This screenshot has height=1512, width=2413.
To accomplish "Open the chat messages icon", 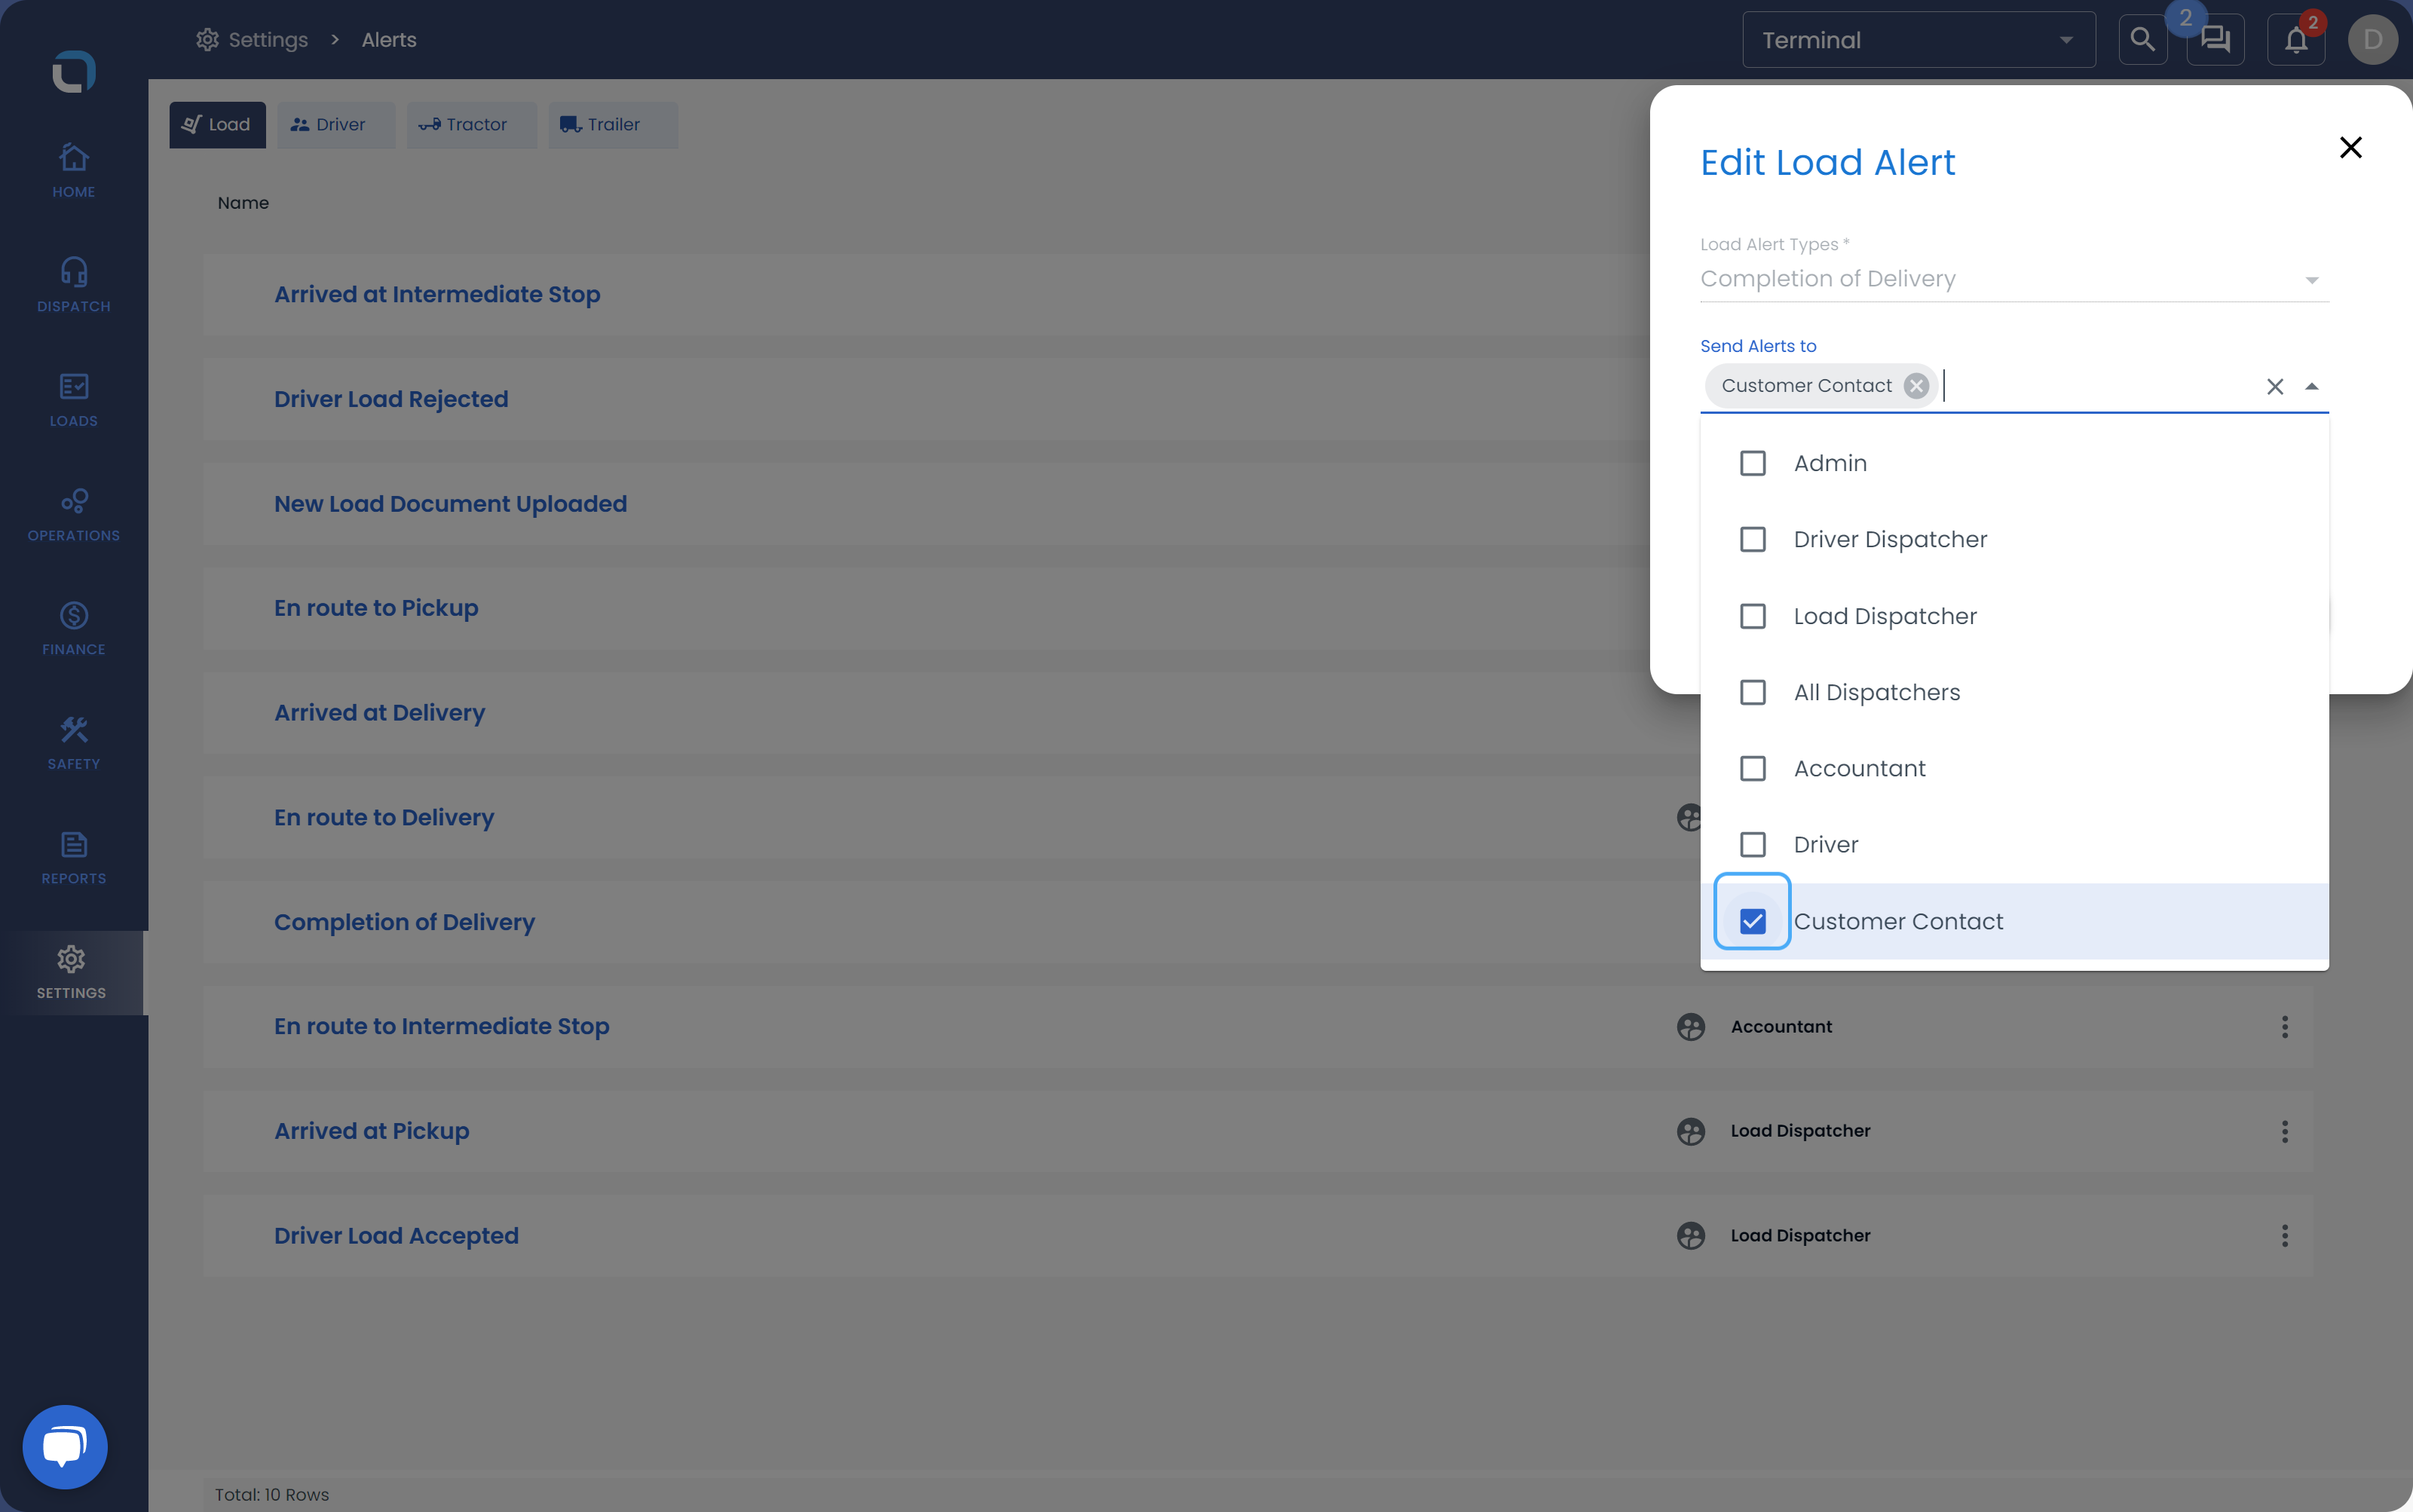I will [2215, 40].
